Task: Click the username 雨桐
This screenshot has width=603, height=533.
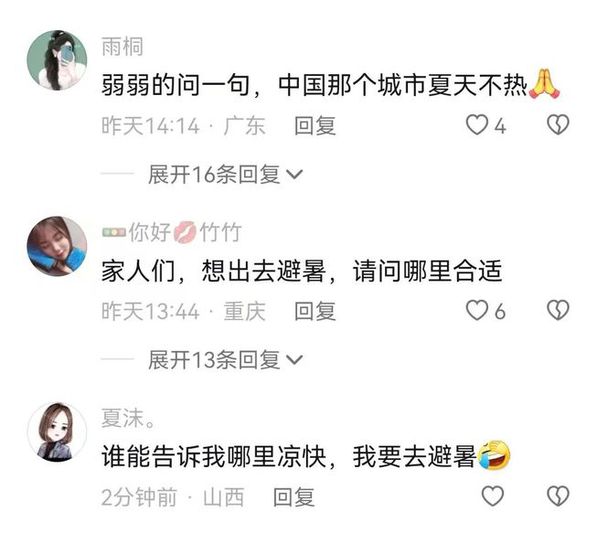Action: pyautogui.click(x=122, y=47)
